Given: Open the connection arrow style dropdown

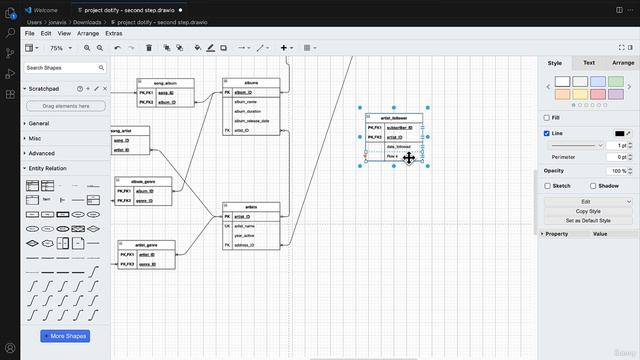Looking at the screenshot, I should click(x=244, y=48).
